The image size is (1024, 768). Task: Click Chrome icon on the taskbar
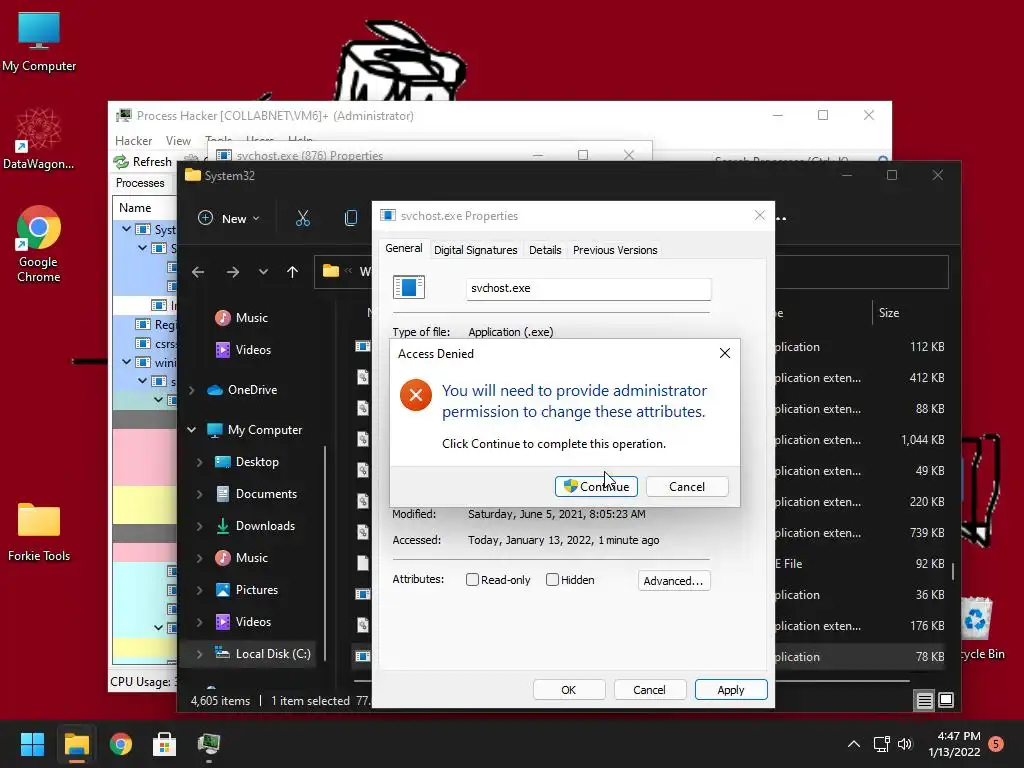pyautogui.click(x=121, y=744)
